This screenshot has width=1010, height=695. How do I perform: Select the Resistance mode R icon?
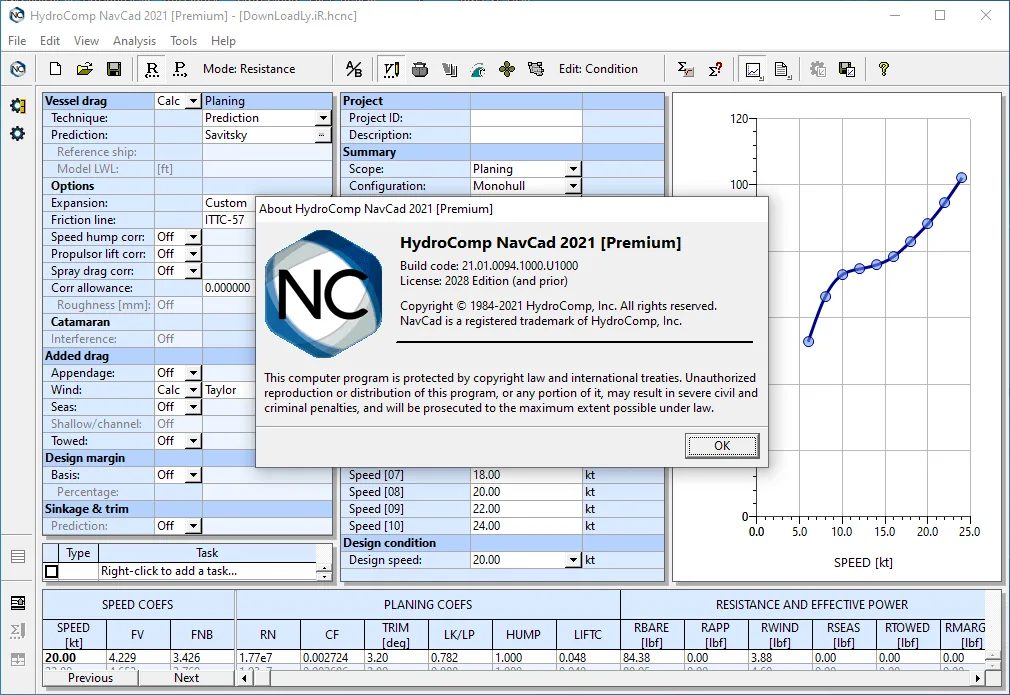click(x=152, y=69)
